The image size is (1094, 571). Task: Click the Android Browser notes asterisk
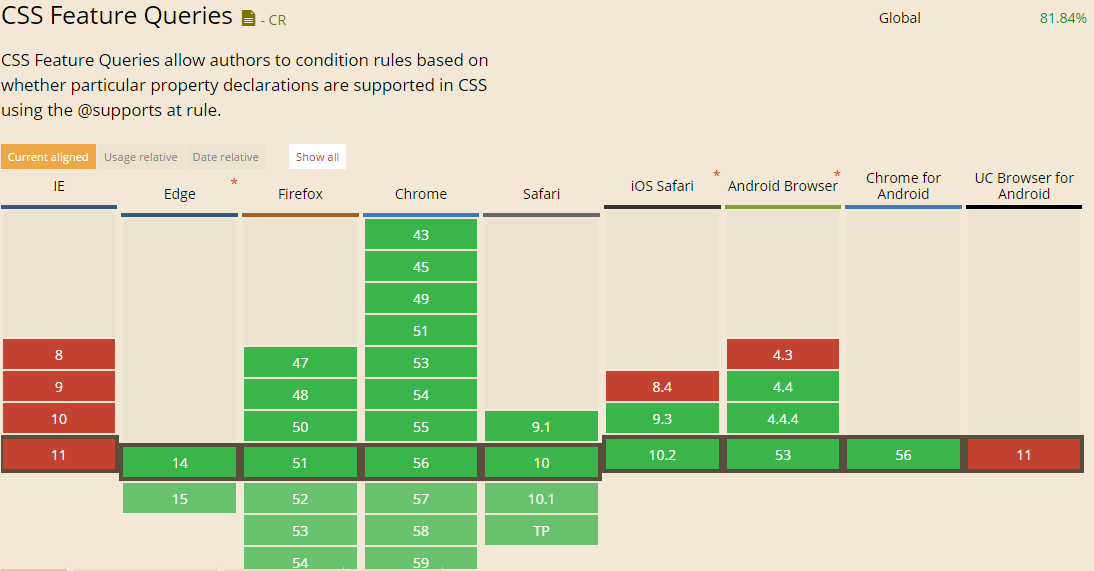[x=837, y=175]
